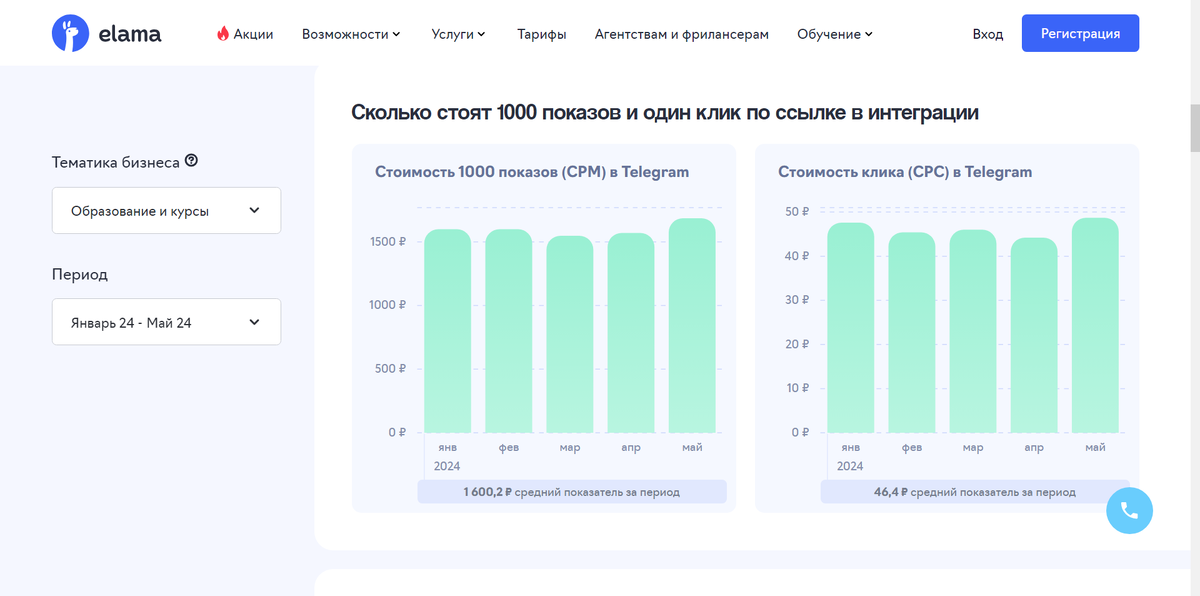Click the page heading about 1000 показов
The width and height of the screenshot is (1200, 596).
[665, 112]
